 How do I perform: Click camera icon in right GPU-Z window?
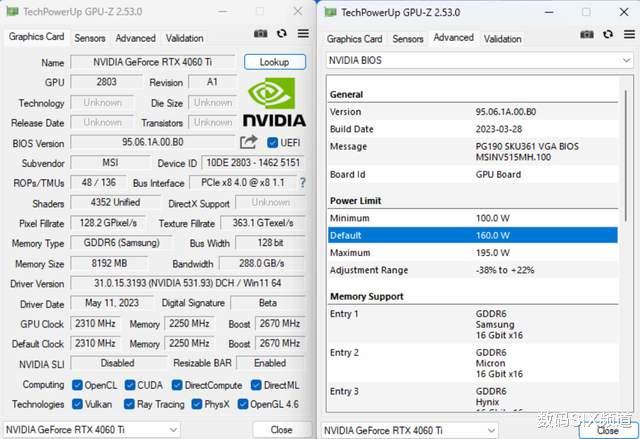coord(587,34)
